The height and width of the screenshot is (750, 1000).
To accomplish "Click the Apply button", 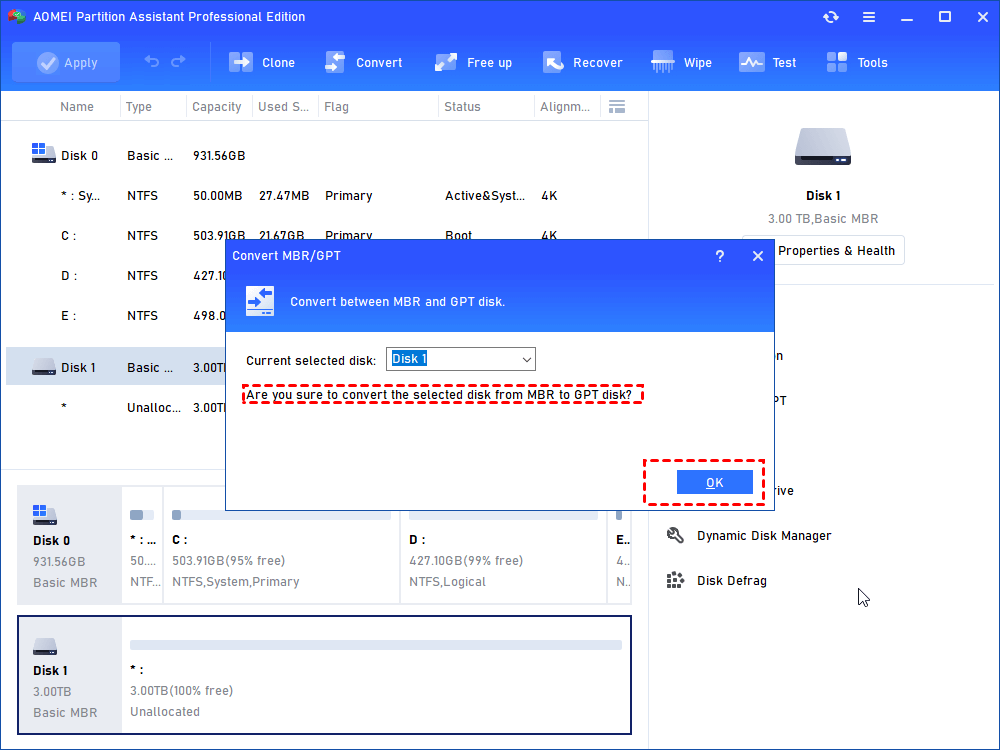I will [66, 62].
